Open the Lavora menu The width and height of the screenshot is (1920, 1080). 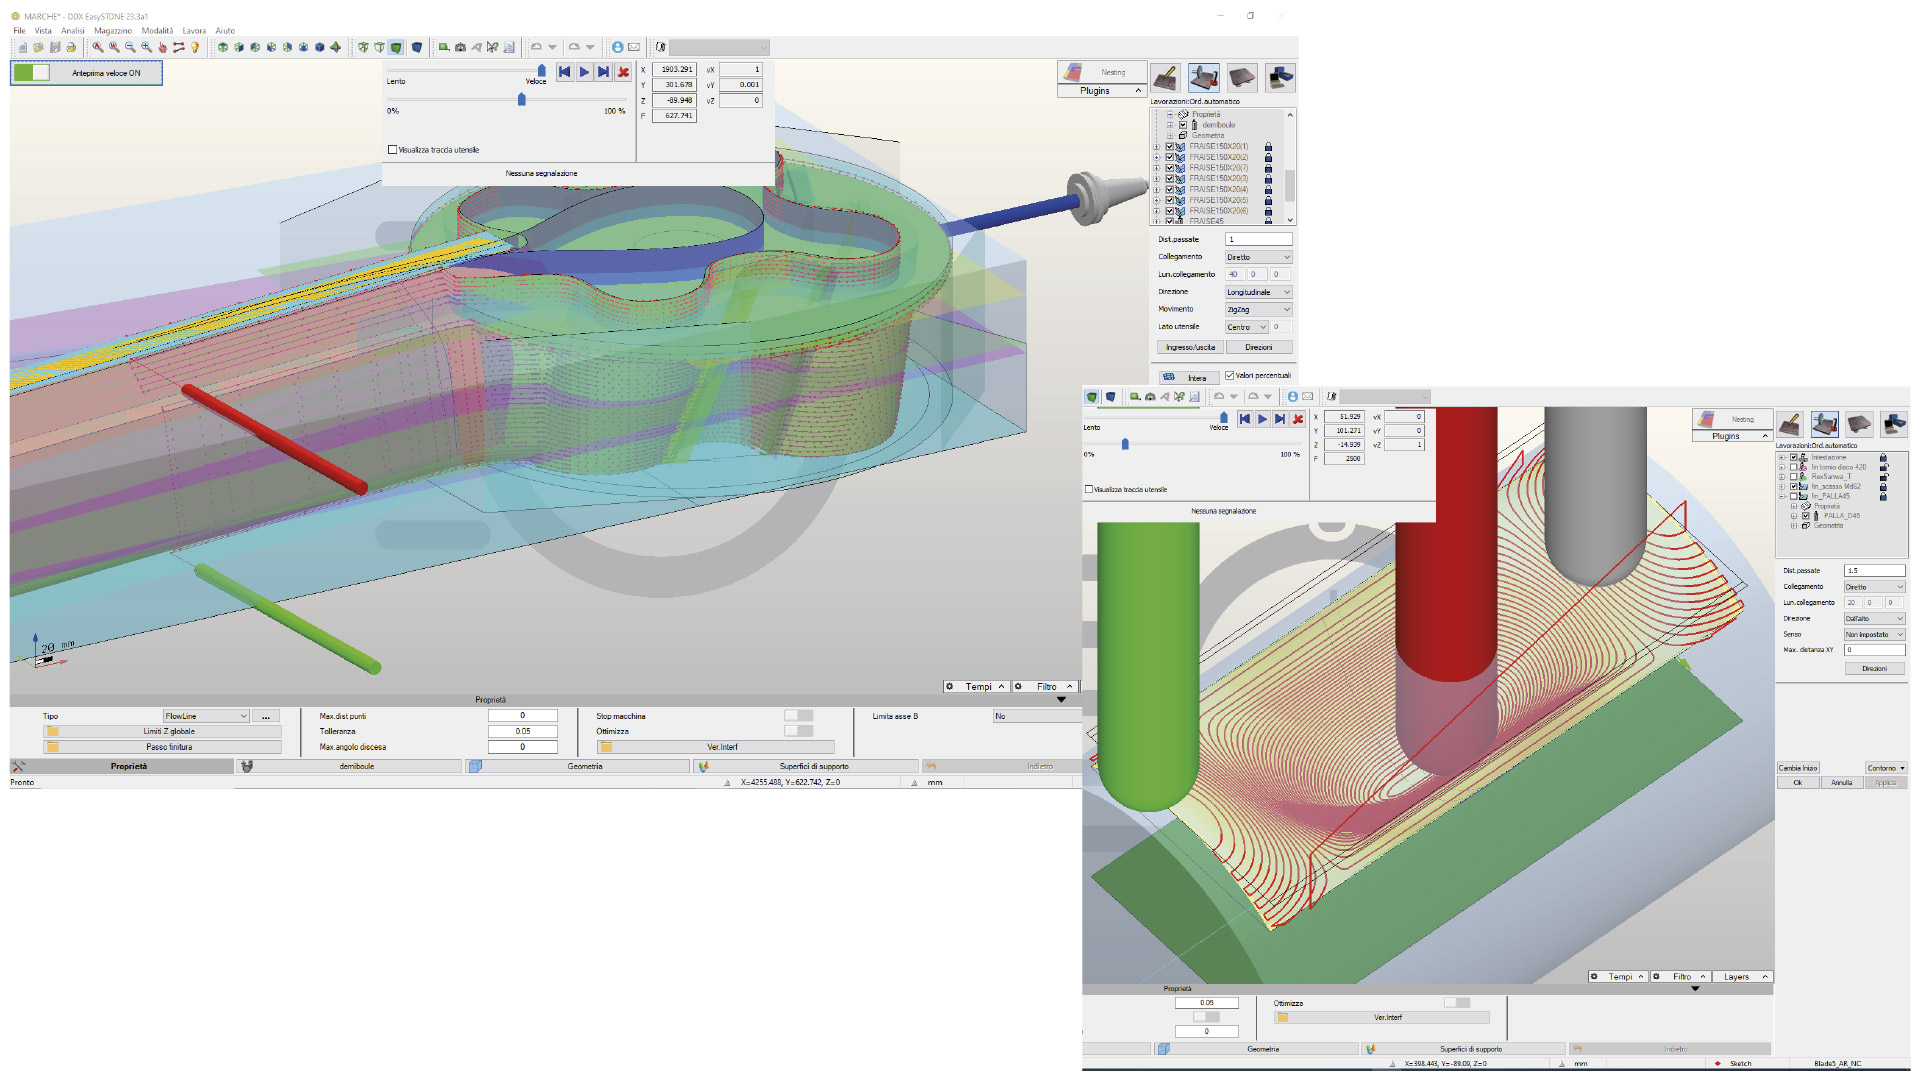[194, 31]
